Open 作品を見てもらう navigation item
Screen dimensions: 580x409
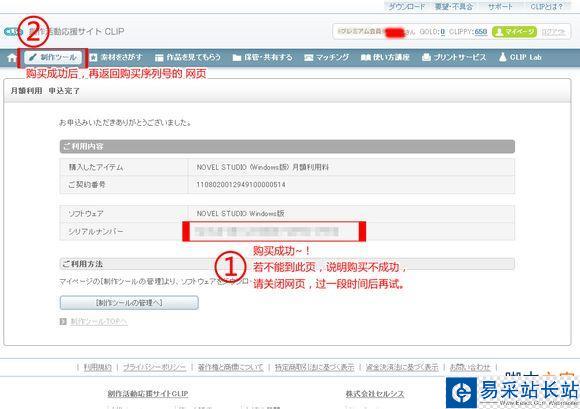pyautogui.click(x=188, y=57)
